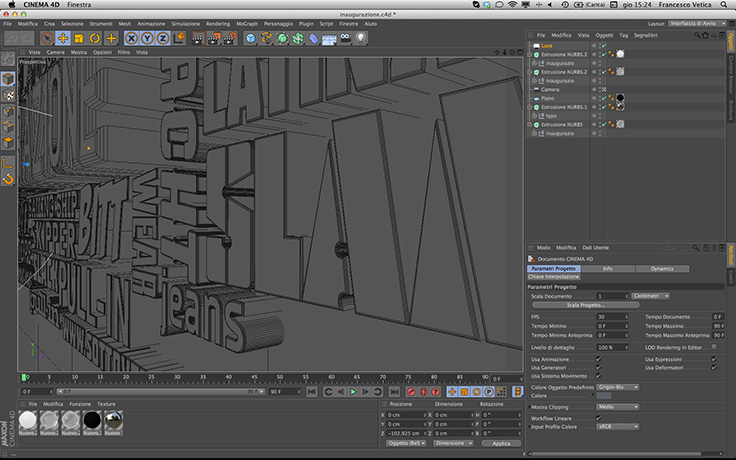Image resolution: width=736 pixels, height=460 pixels.
Task: Open the MoGraph menu
Action: [247, 24]
